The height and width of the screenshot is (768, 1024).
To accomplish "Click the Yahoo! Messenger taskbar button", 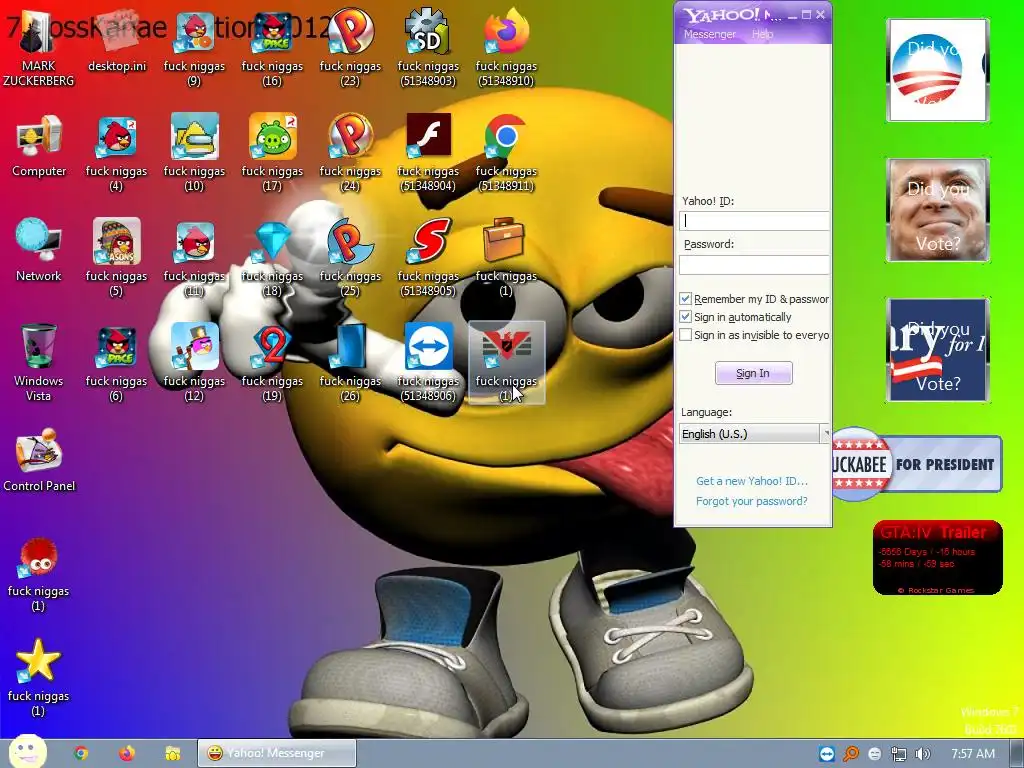I will coord(277,753).
